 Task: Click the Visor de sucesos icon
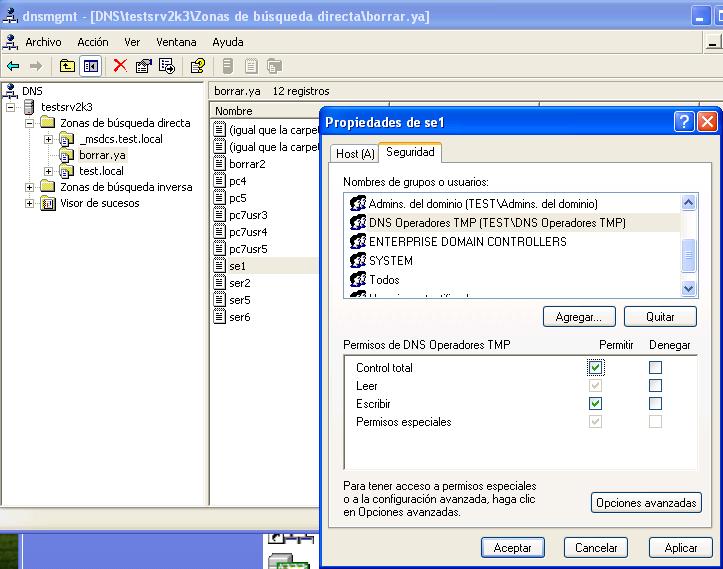click(x=48, y=203)
